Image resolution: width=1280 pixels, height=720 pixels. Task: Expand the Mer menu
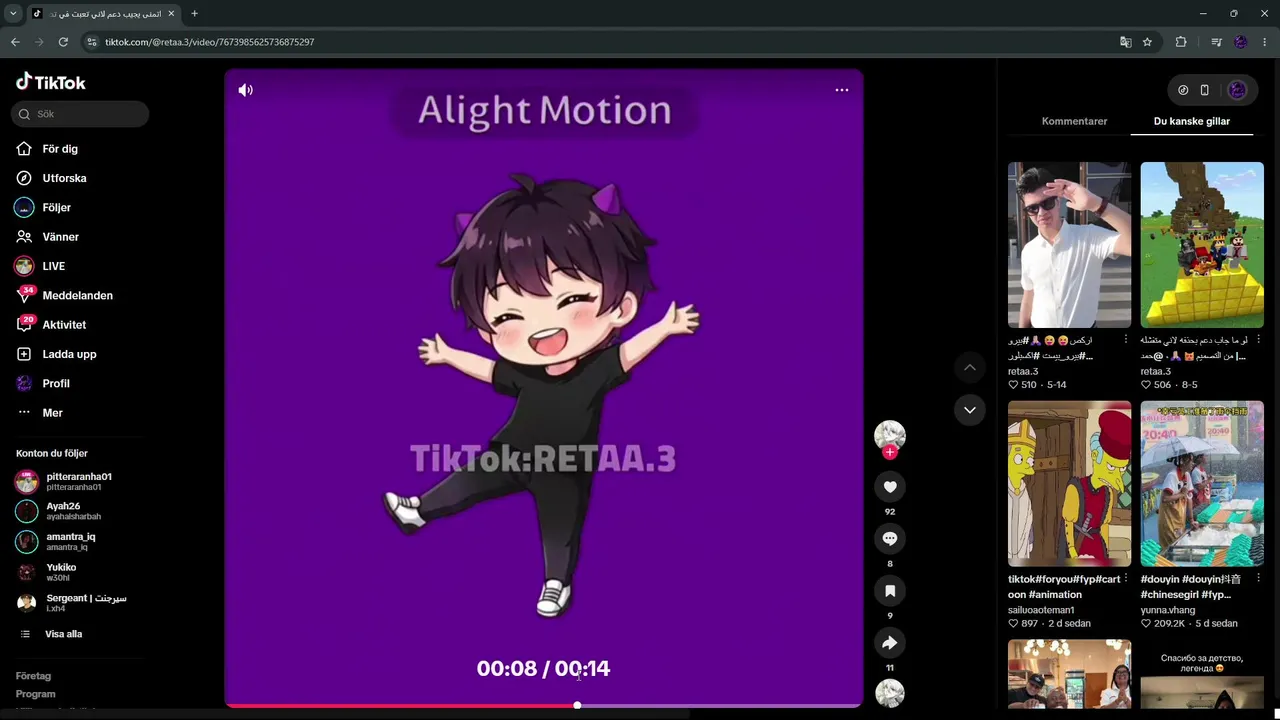coord(52,413)
